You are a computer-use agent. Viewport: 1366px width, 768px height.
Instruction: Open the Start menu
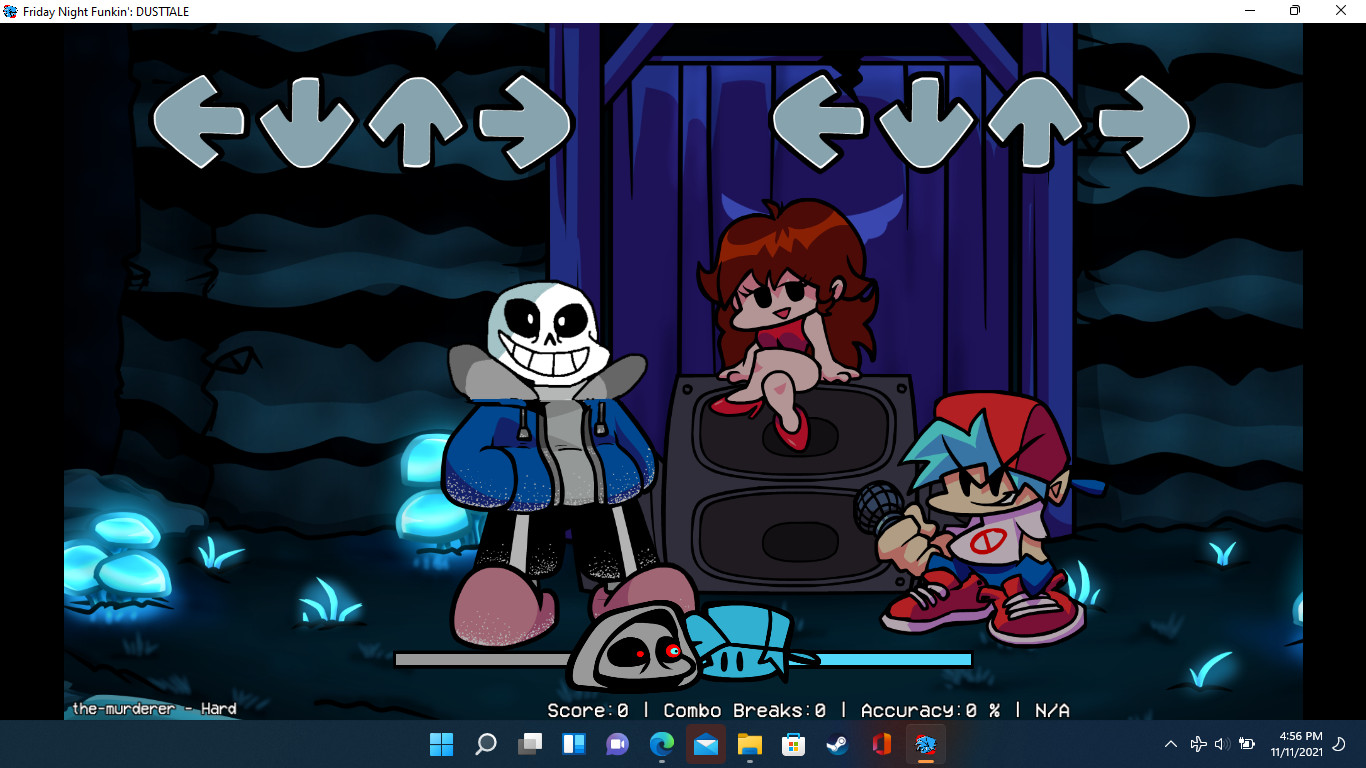tap(440, 744)
